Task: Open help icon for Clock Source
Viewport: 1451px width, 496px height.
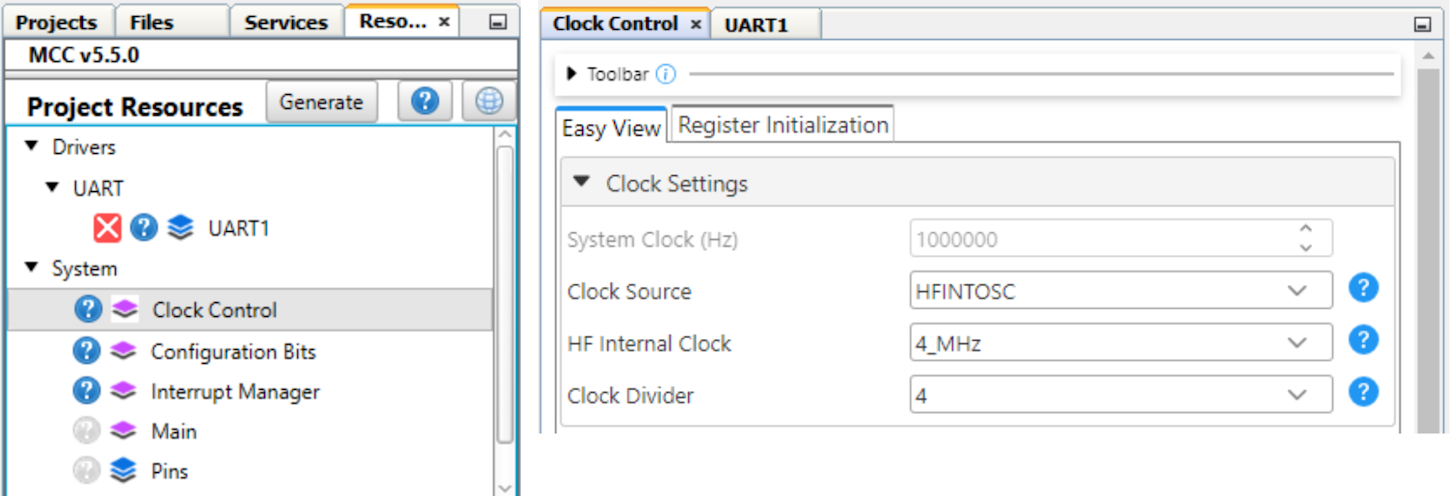Action: (x=1363, y=289)
